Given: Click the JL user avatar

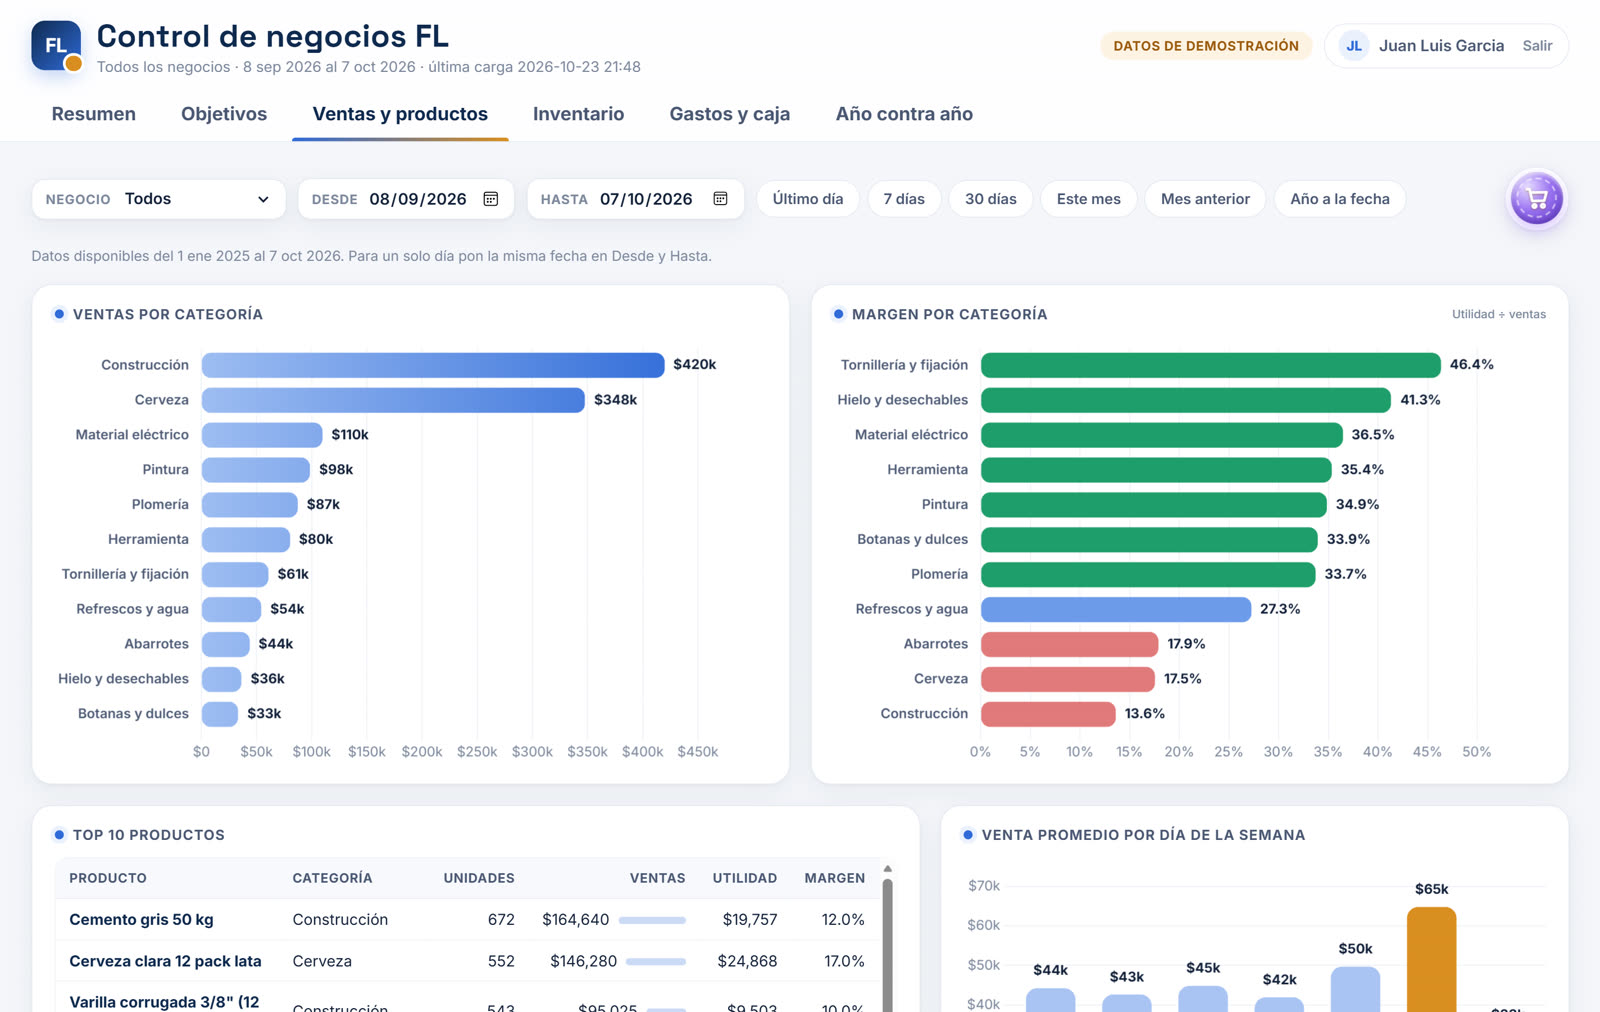Looking at the screenshot, I should point(1354,46).
